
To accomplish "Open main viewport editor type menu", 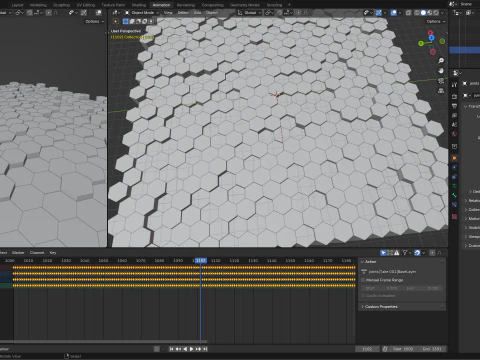I will tap(116, 13).
